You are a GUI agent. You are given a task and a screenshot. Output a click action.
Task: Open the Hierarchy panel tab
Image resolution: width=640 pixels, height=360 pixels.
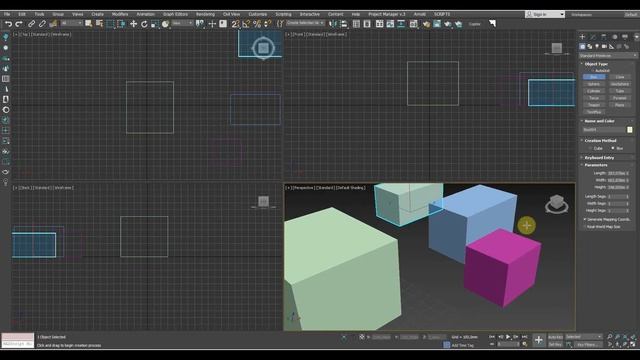point(604,37)
